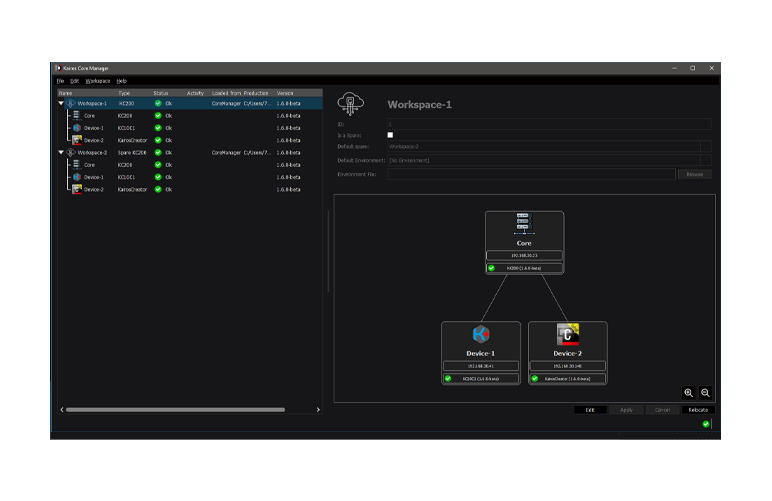The image size is (772, 501).
Task: Zoom out of the workspace diagram
Action: click(705, 393)
